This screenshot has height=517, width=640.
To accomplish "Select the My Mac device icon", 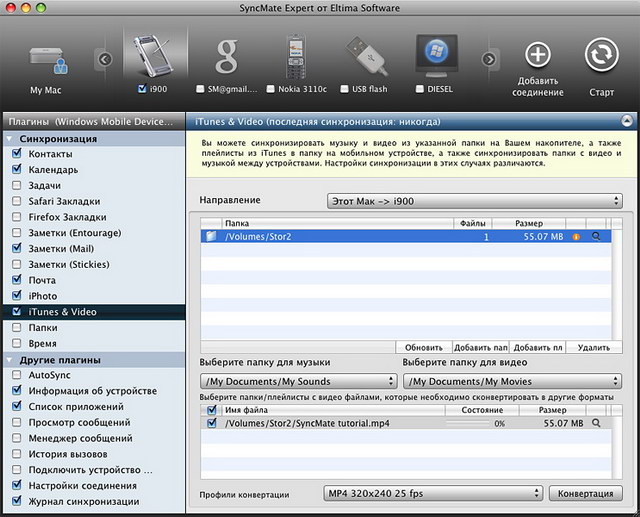I will [x=48, y=62].
